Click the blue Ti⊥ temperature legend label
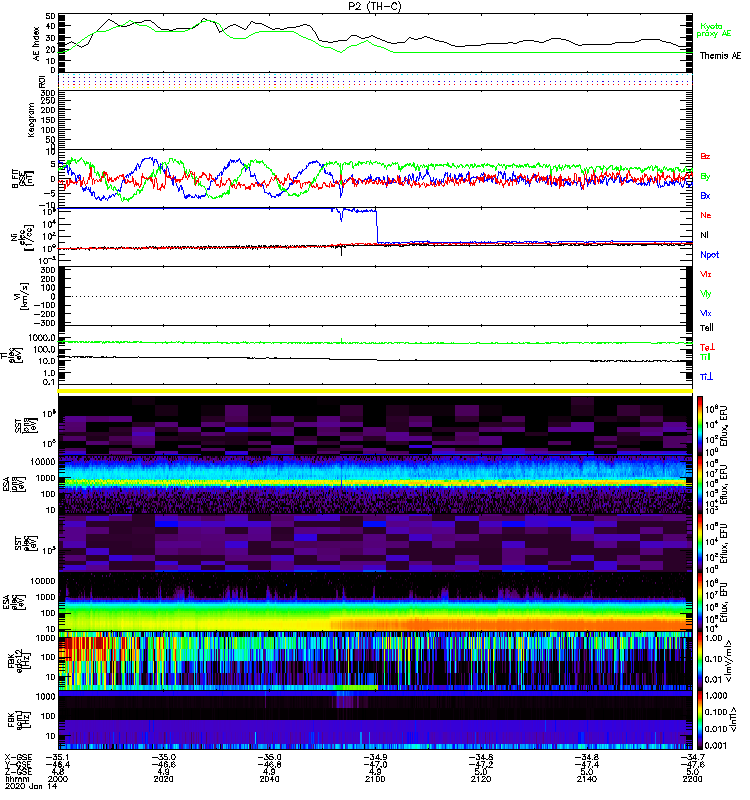The width and height of the screenshot is (750, 800). [706, 377]
